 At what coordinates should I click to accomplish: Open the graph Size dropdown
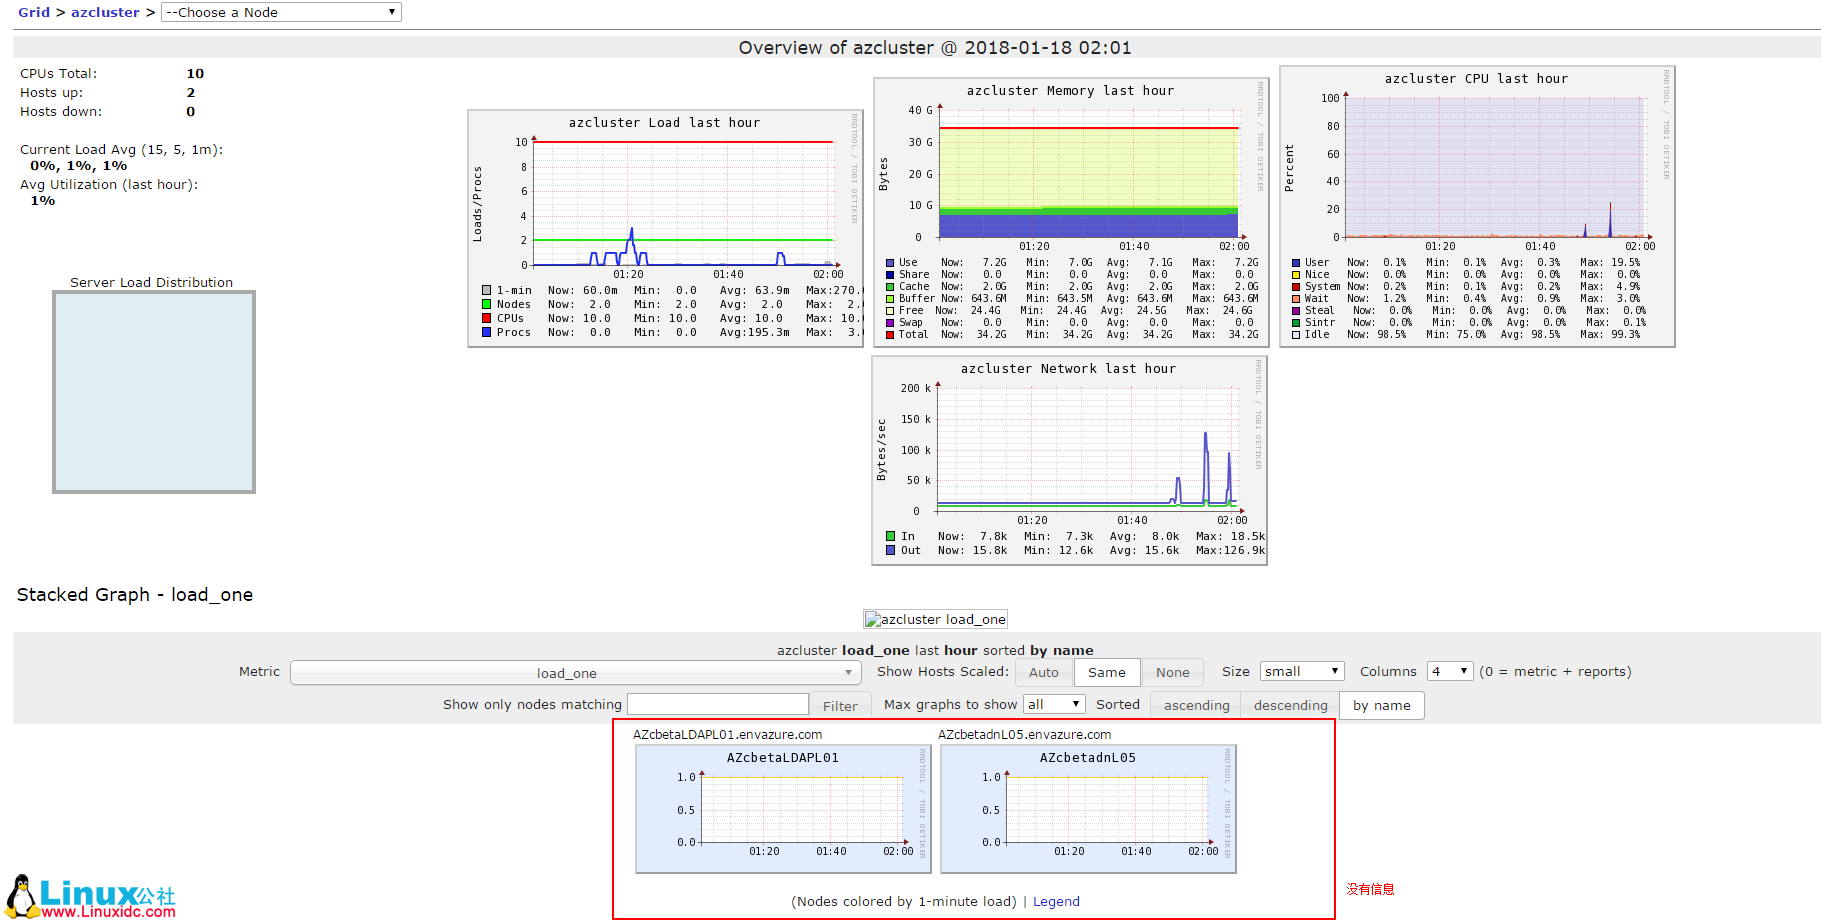pos(1301,671)
